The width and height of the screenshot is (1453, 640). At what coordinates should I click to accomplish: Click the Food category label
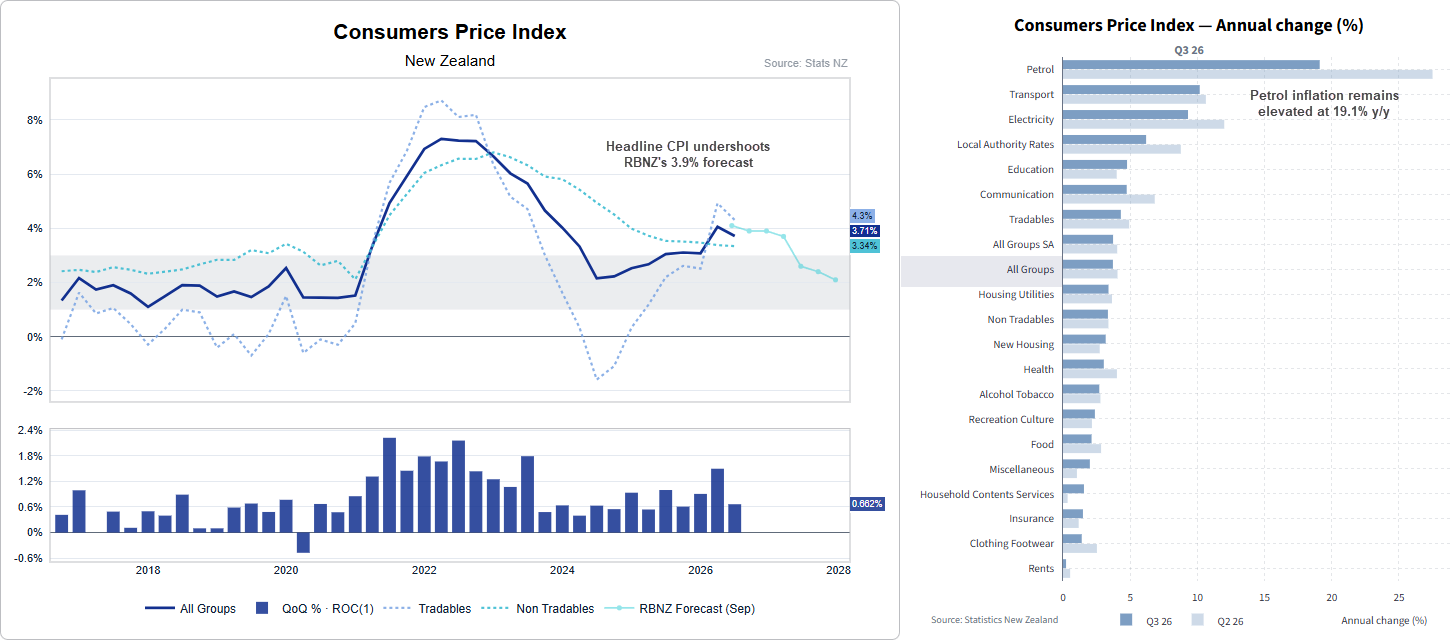1042,445
